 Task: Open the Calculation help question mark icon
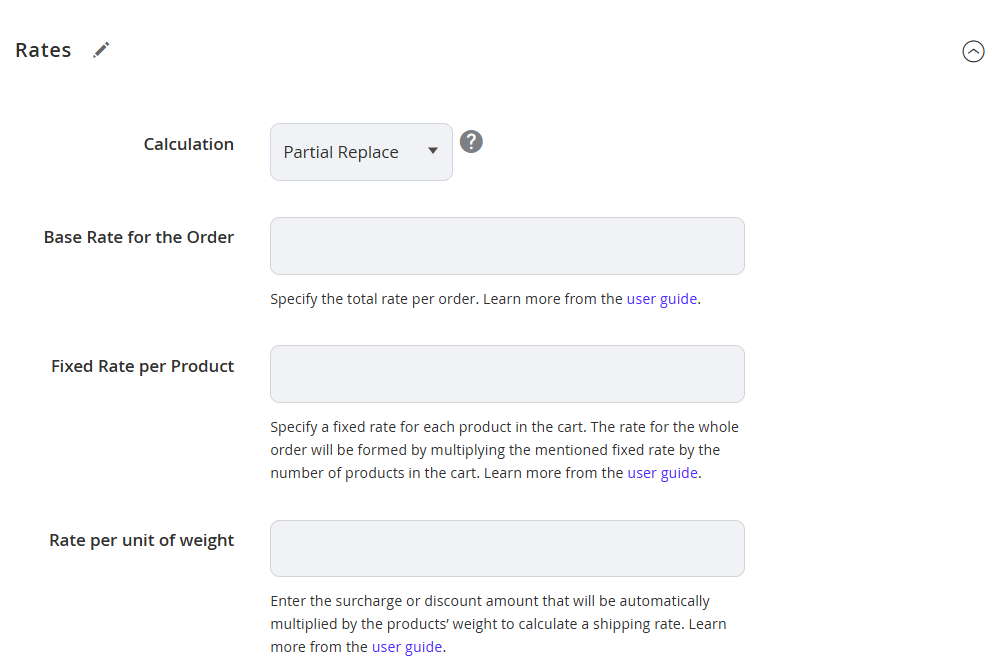click(x=471, y=141)
